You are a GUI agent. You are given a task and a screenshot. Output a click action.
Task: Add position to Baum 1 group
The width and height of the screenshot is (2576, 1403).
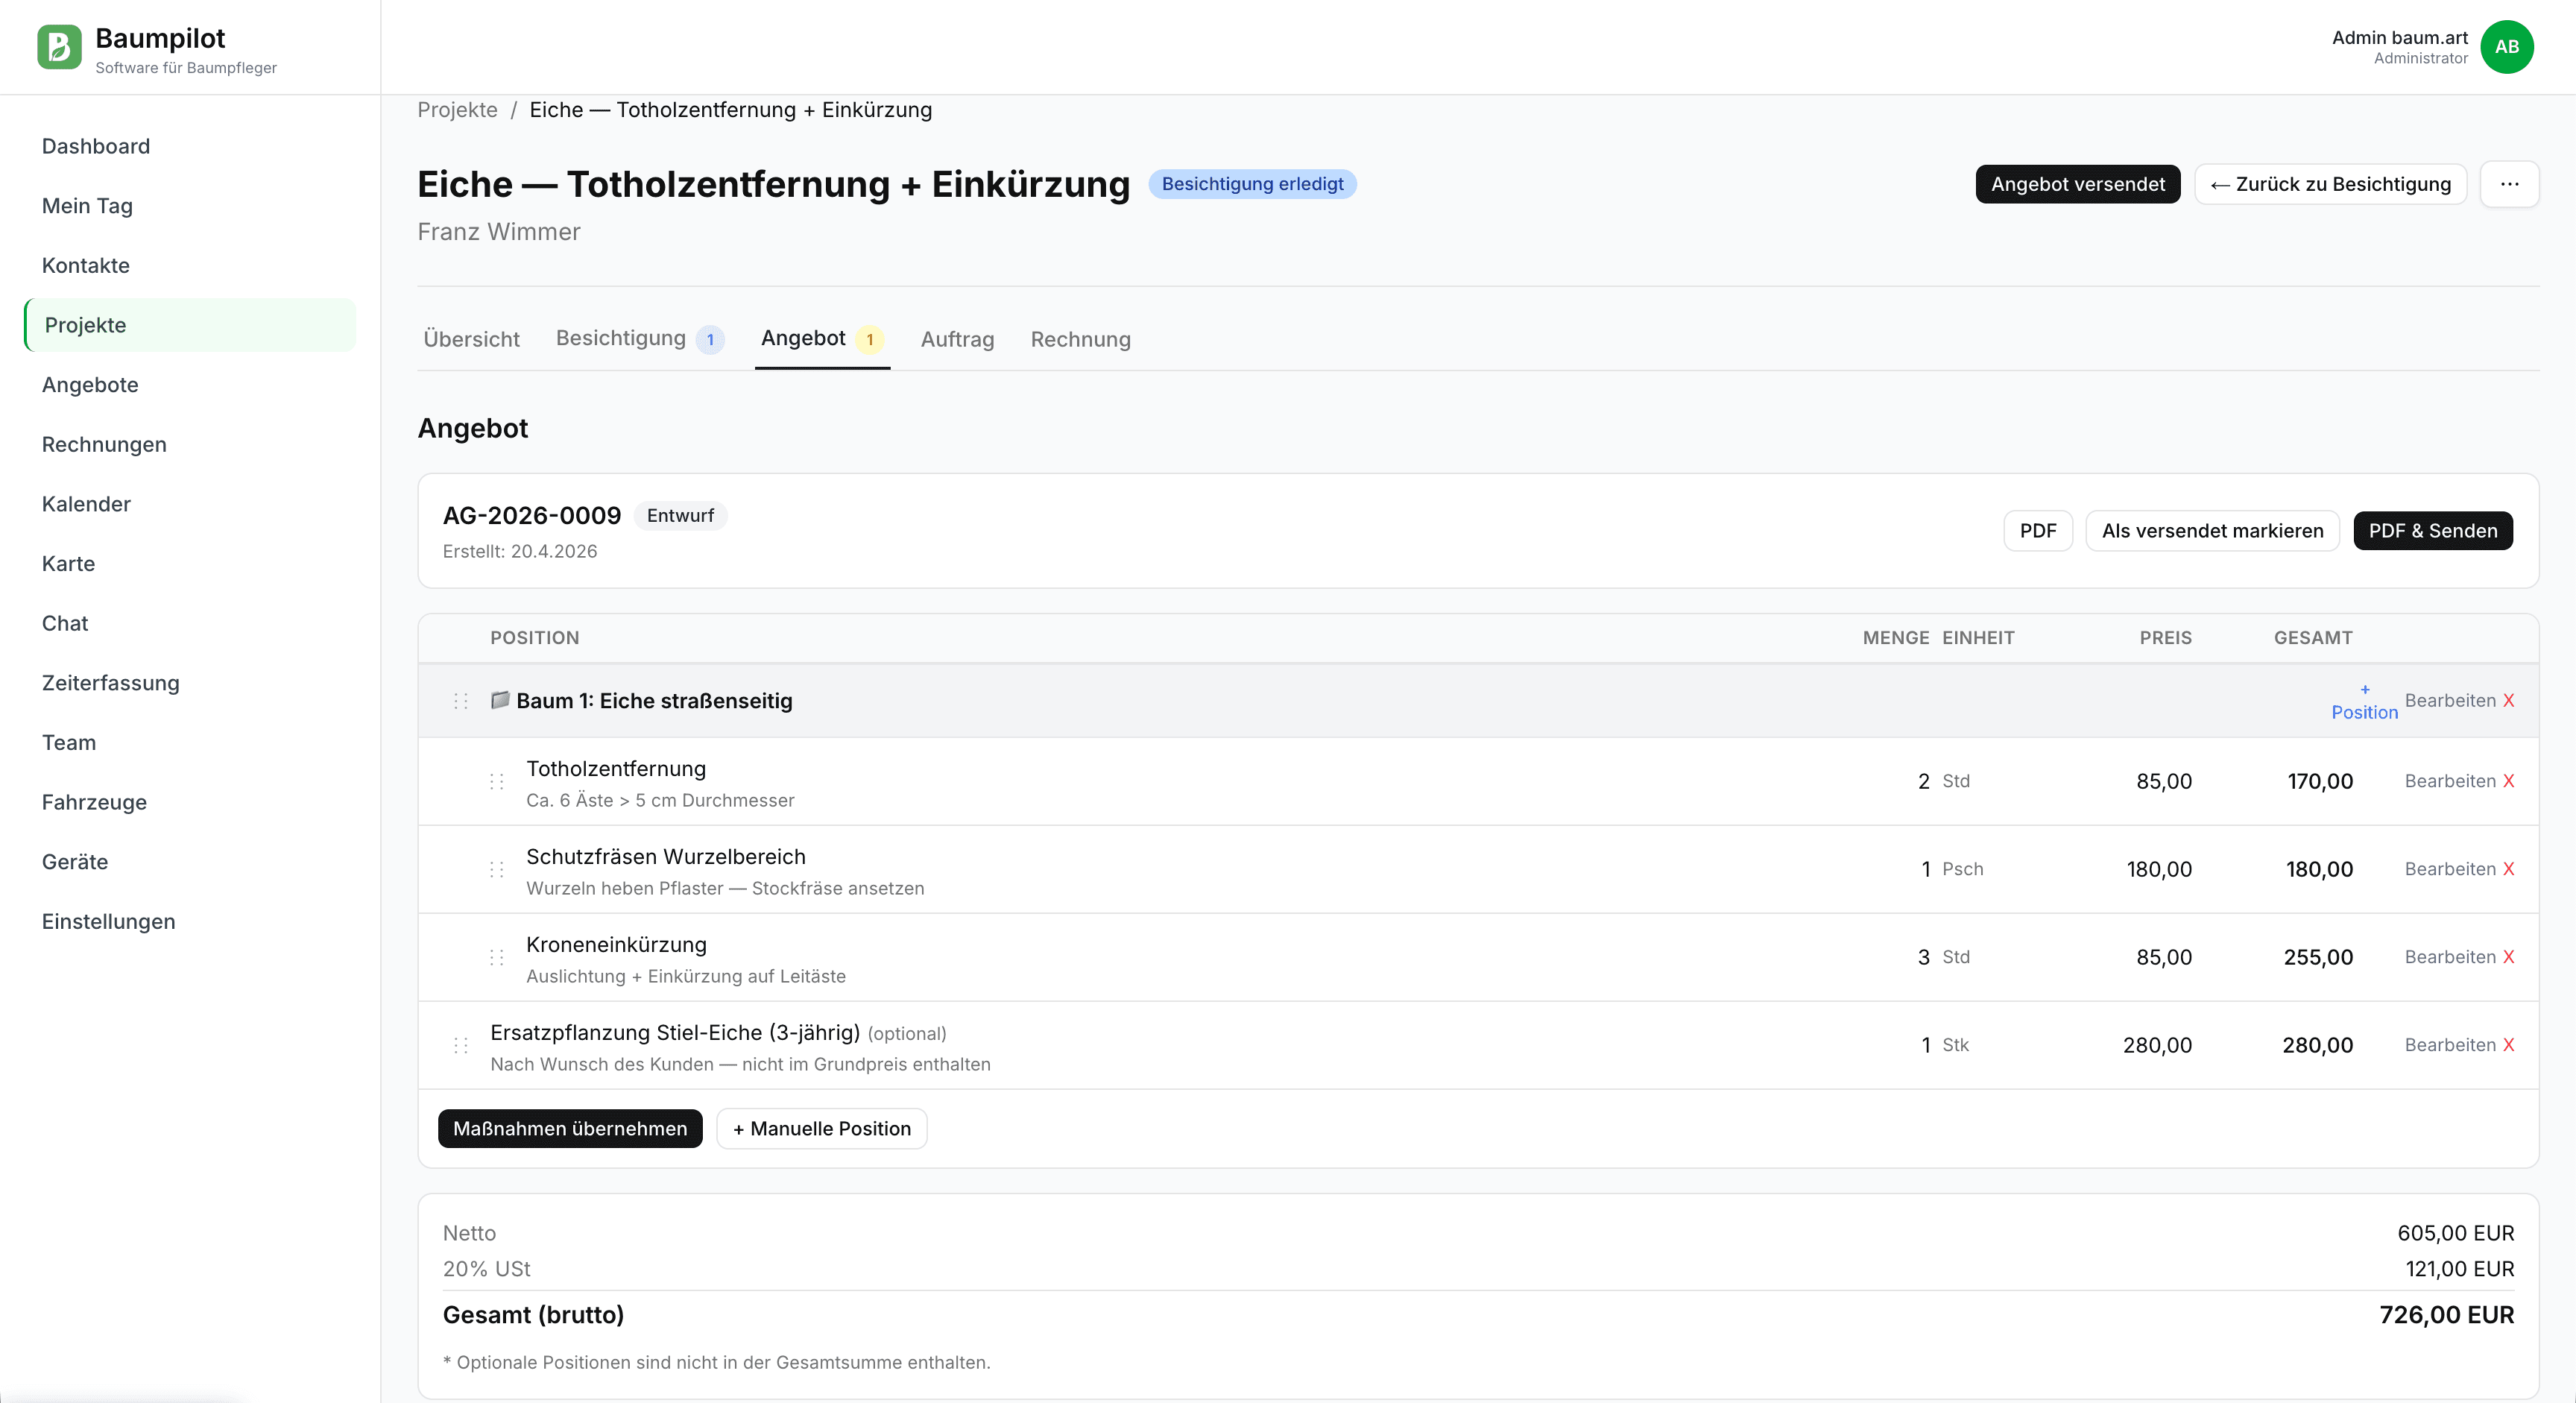(x=2364, y=702)
